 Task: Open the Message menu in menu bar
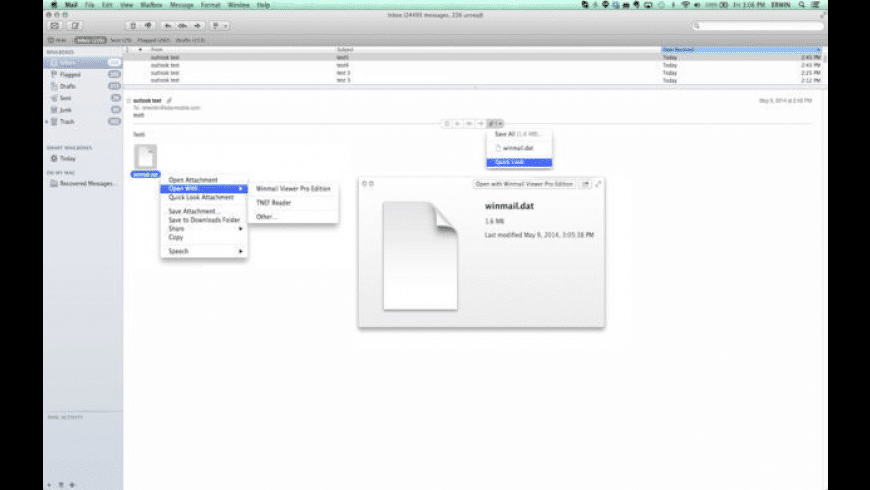(181, 5)
